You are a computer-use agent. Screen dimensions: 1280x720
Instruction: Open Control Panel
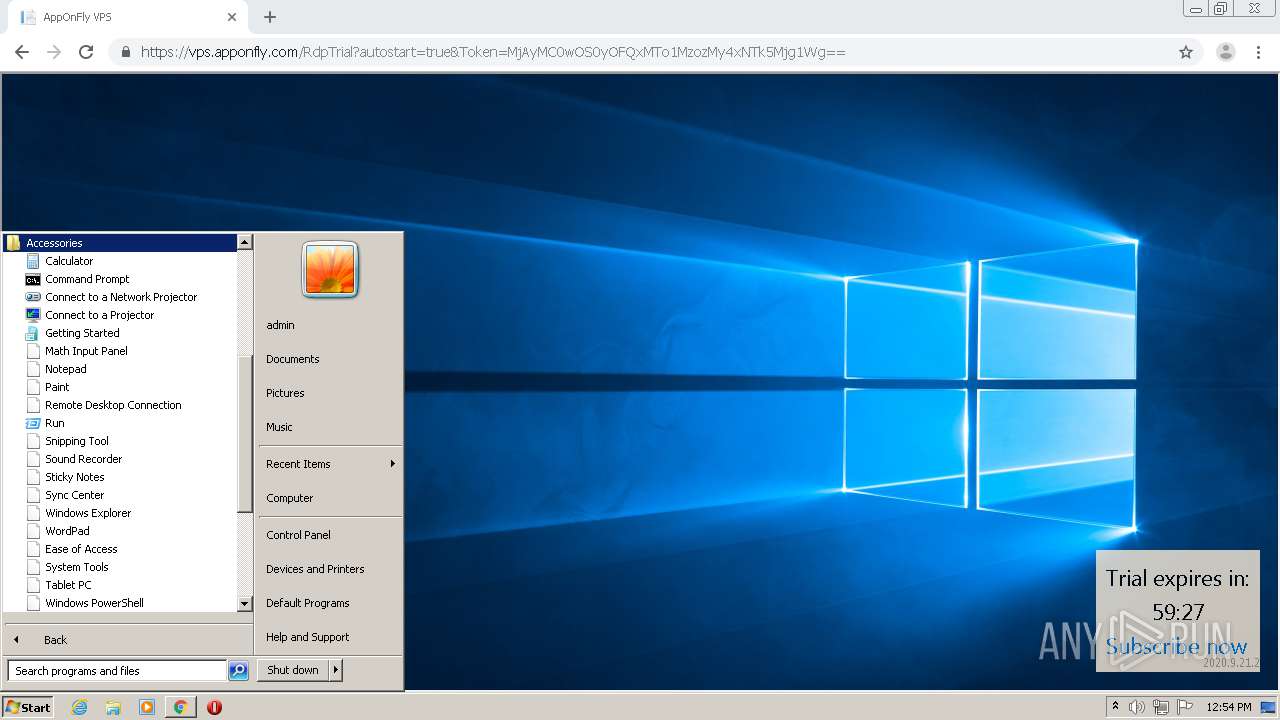tap(298, 535)
